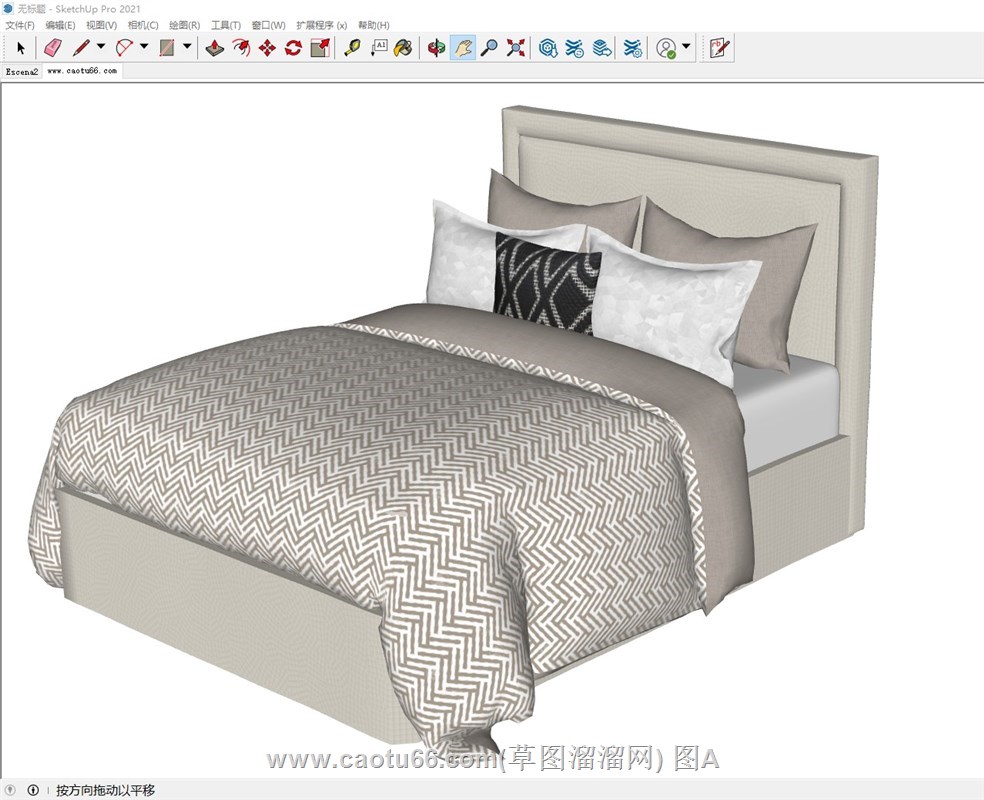Activate the Zoom Extents tool
The image size is (984, 800).
tap(516, 47)
